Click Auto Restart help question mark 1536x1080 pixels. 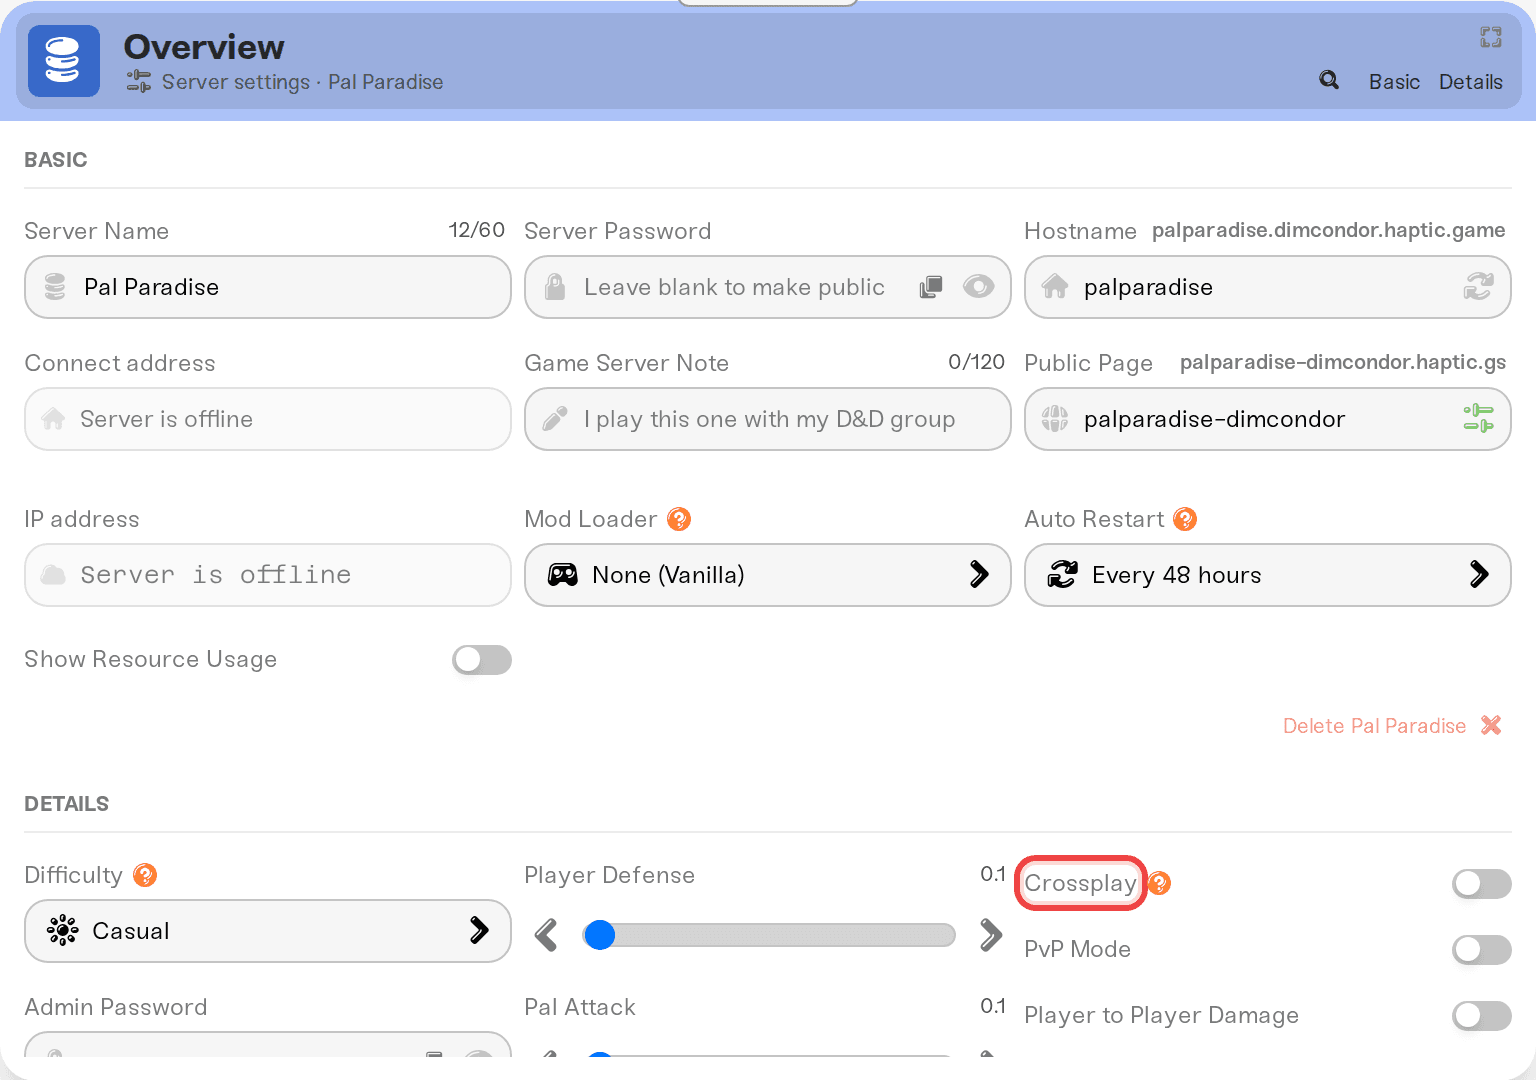(1185, 519)
